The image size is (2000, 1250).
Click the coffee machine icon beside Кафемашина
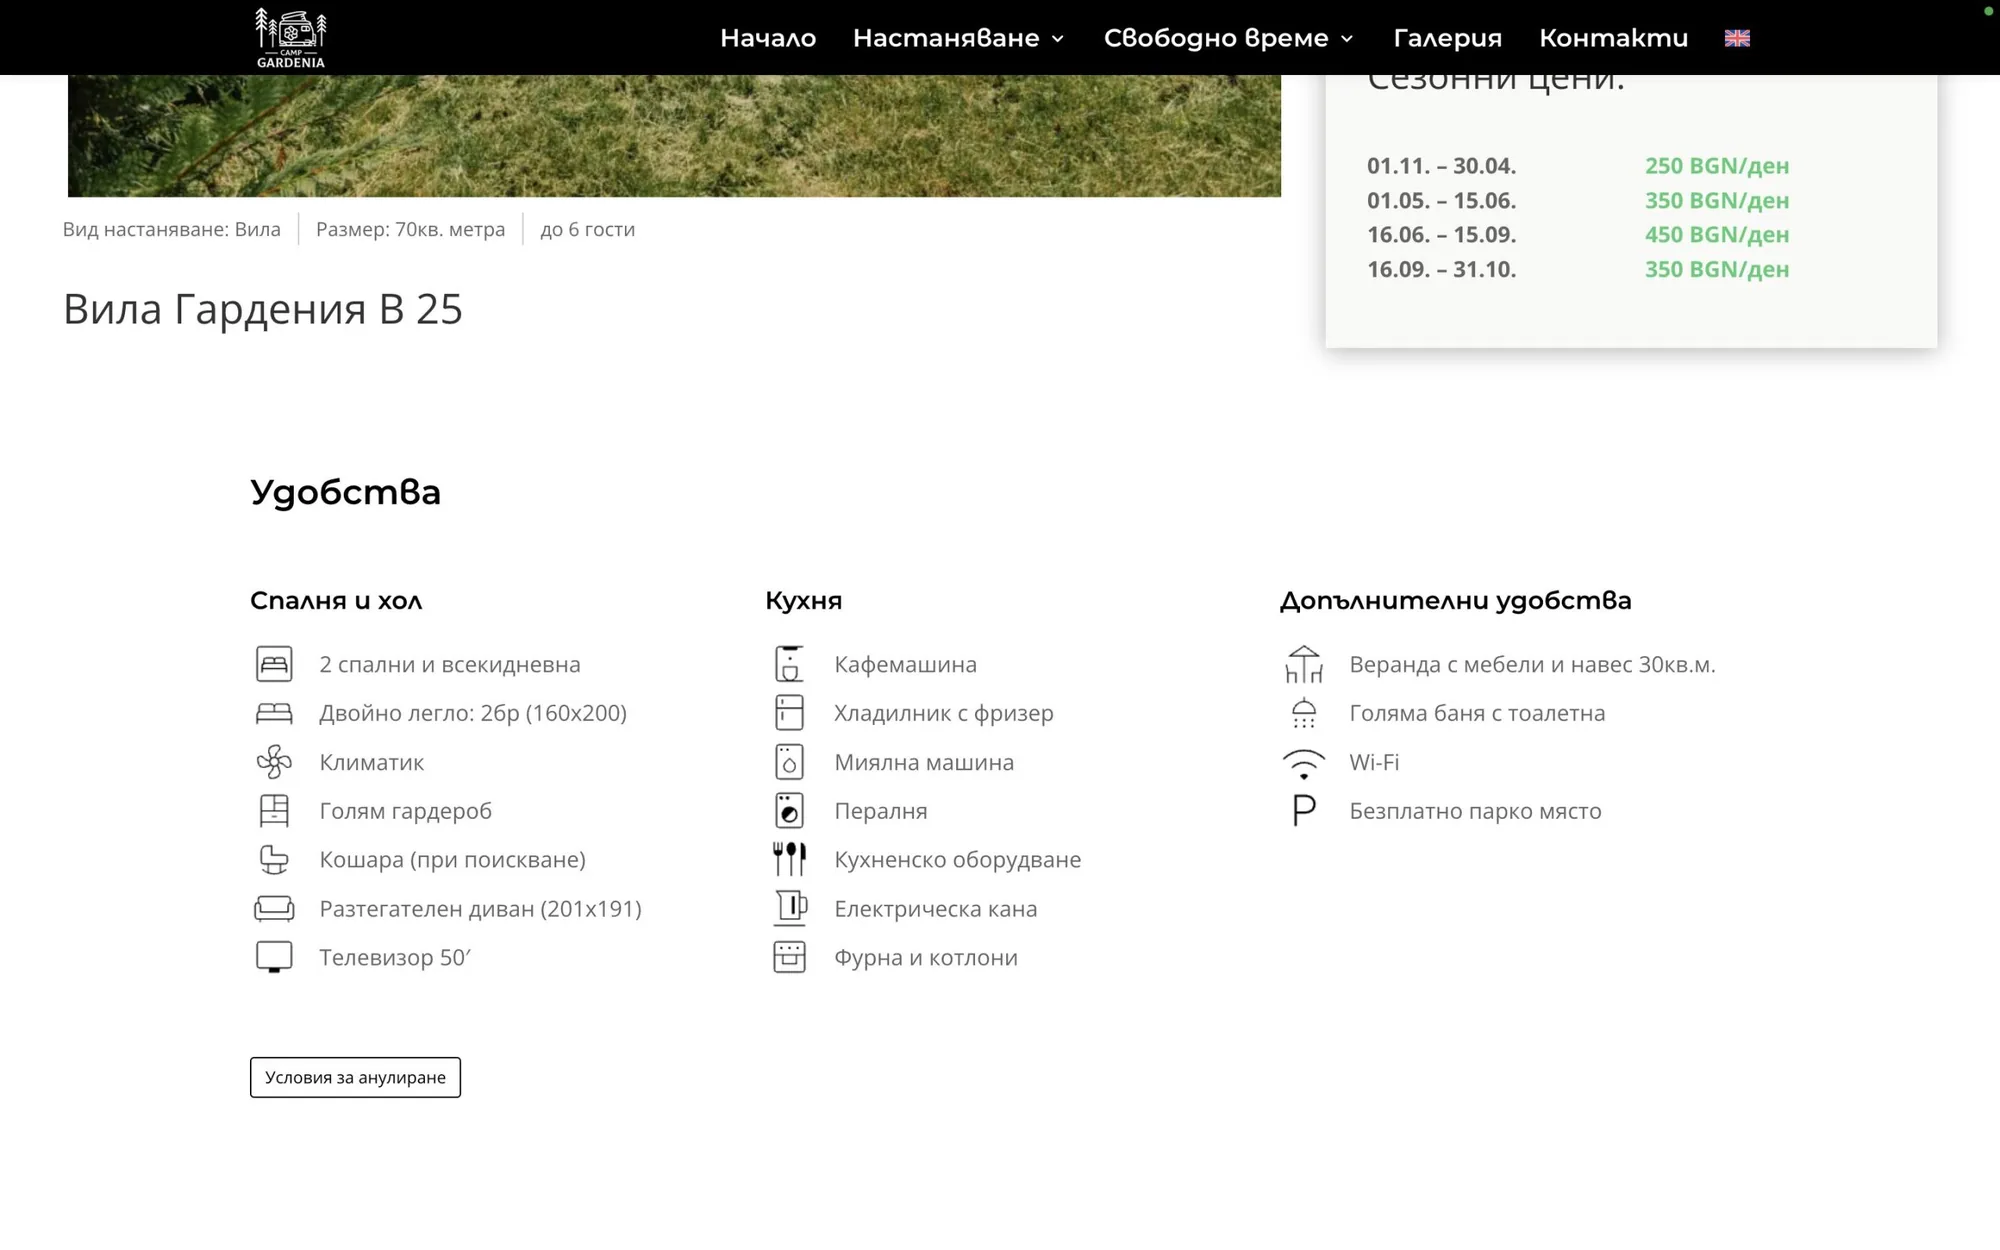click(x=789, y=664)
